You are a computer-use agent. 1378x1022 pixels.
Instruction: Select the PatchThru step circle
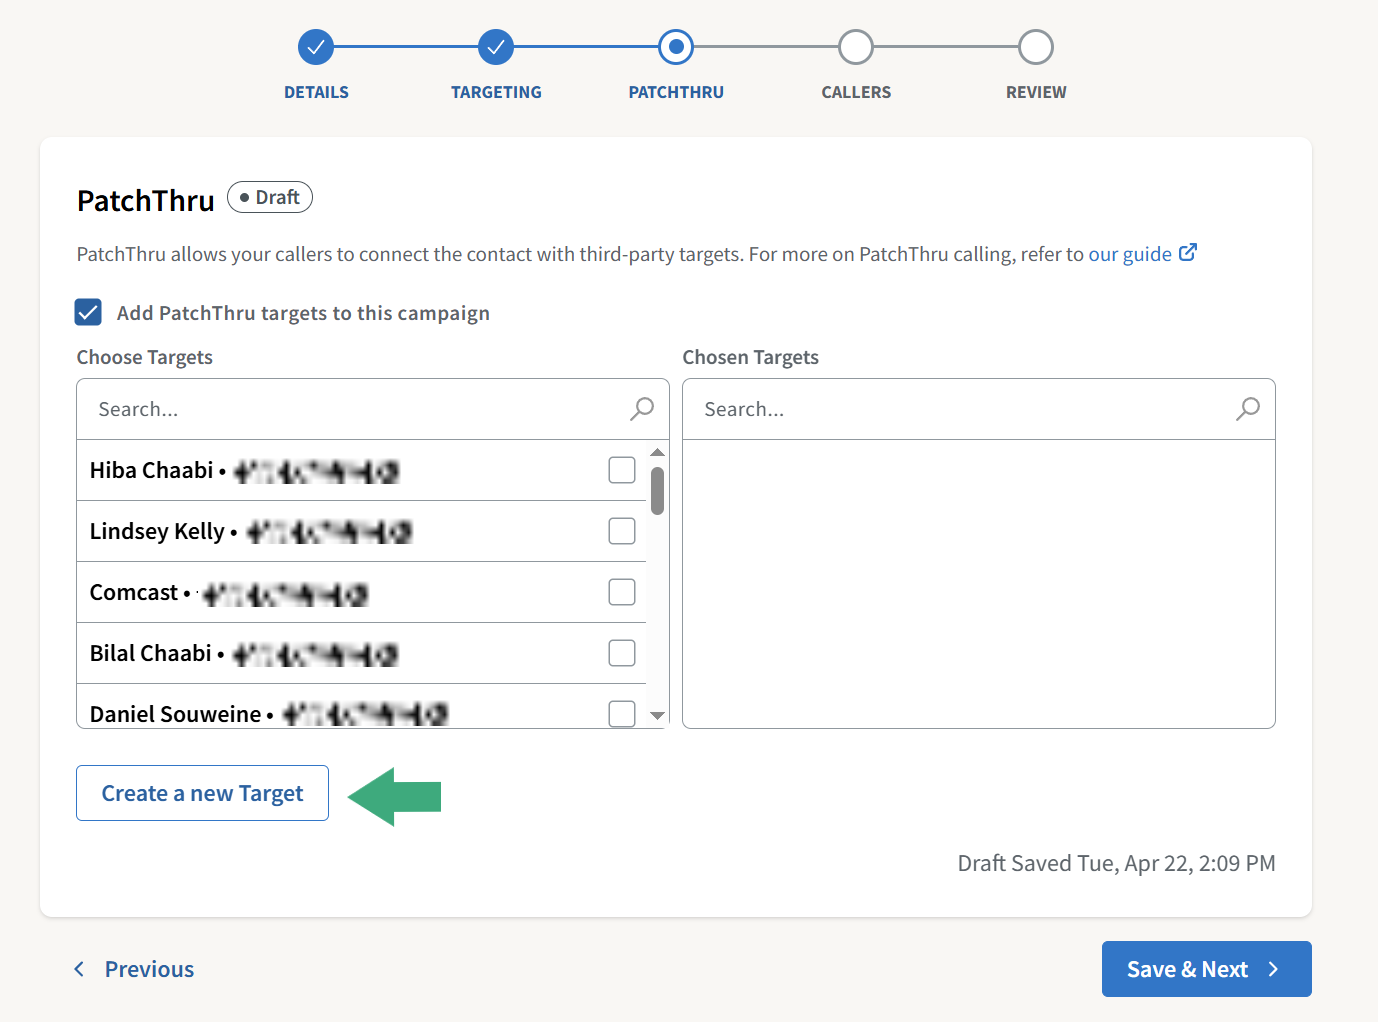(x=676, y=47)
